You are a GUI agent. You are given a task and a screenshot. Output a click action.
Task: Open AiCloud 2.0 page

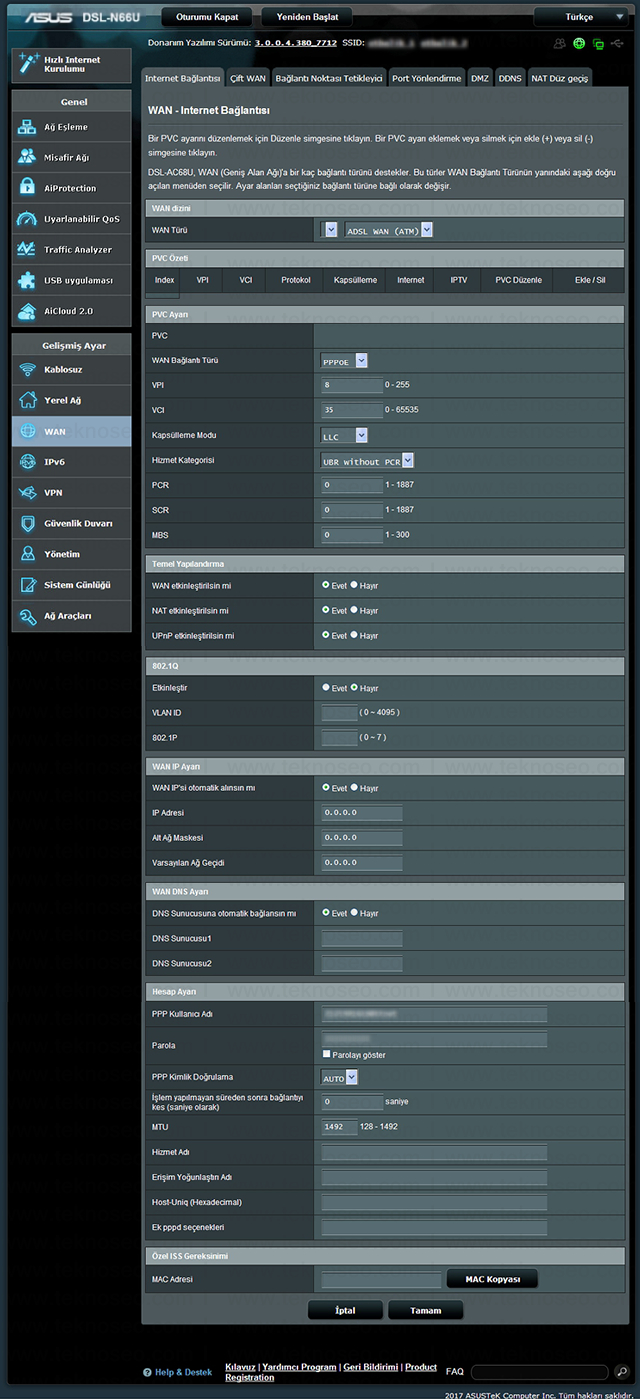tap(71, 311)
